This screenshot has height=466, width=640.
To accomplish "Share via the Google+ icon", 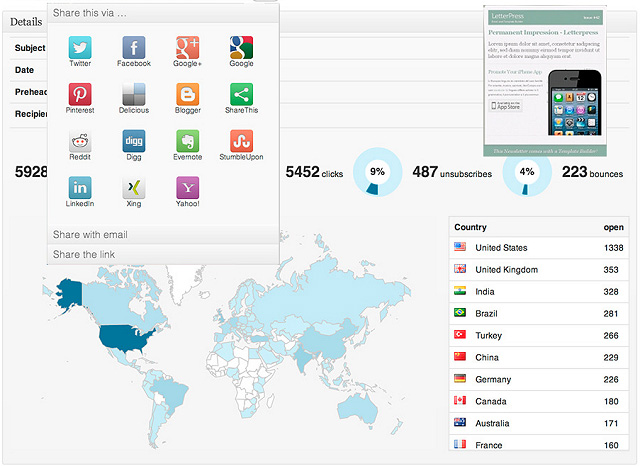I will 187,47.
